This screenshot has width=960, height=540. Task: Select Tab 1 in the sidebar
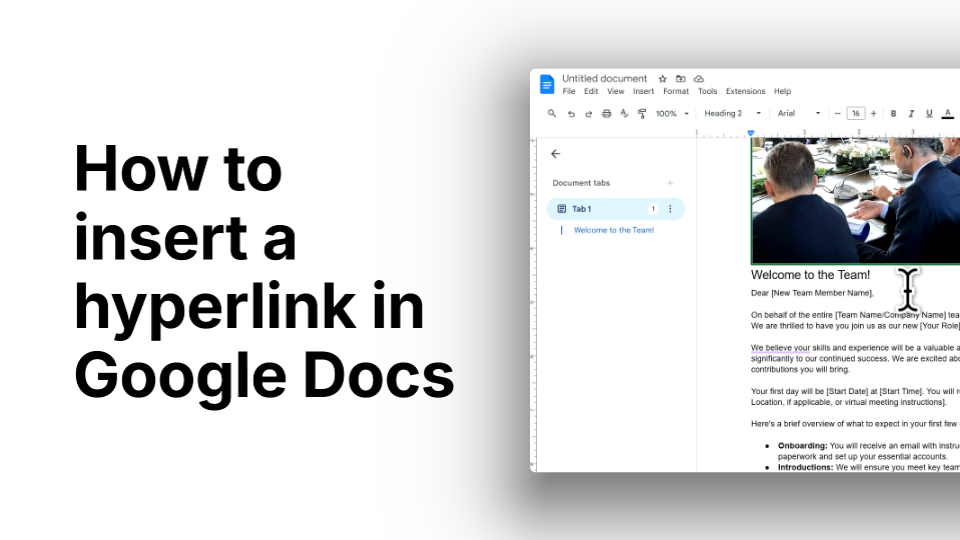point(615,209)
